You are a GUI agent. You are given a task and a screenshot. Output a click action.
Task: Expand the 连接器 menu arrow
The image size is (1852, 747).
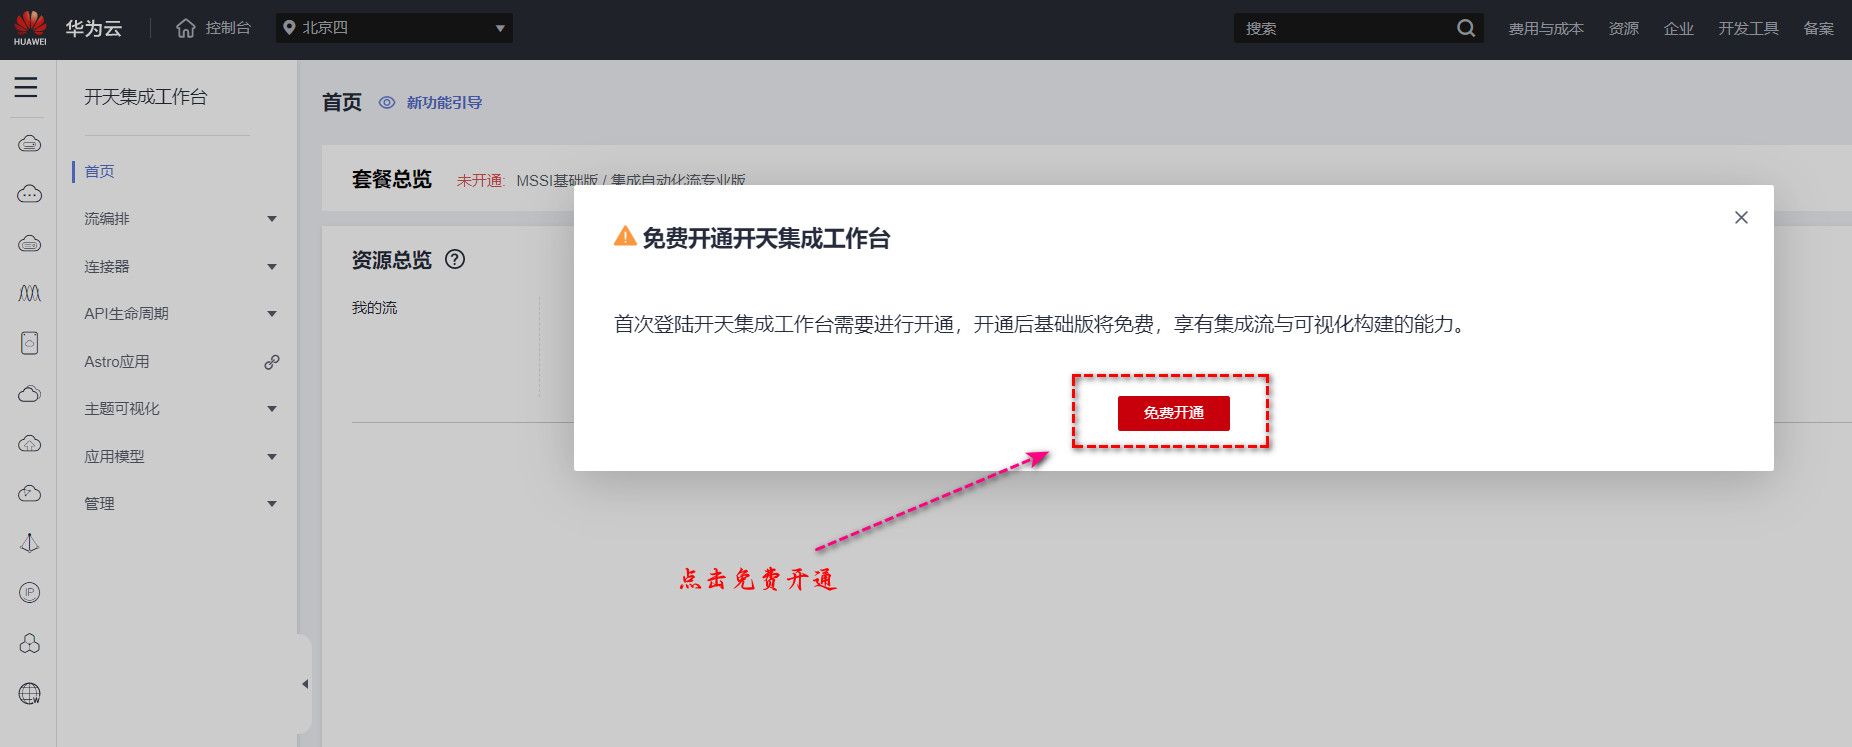(x=272, y=267)
